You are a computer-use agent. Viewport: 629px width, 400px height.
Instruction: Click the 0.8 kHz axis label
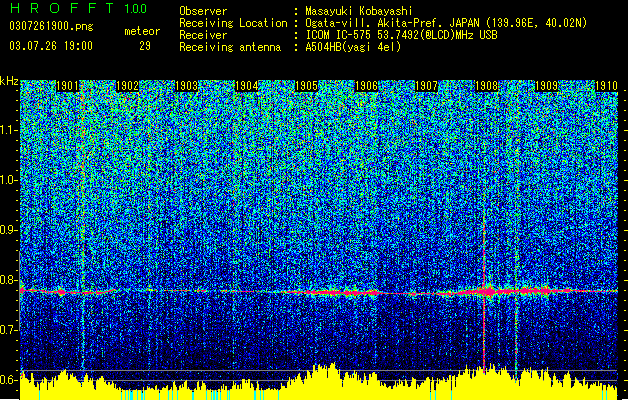click(8, 280)
